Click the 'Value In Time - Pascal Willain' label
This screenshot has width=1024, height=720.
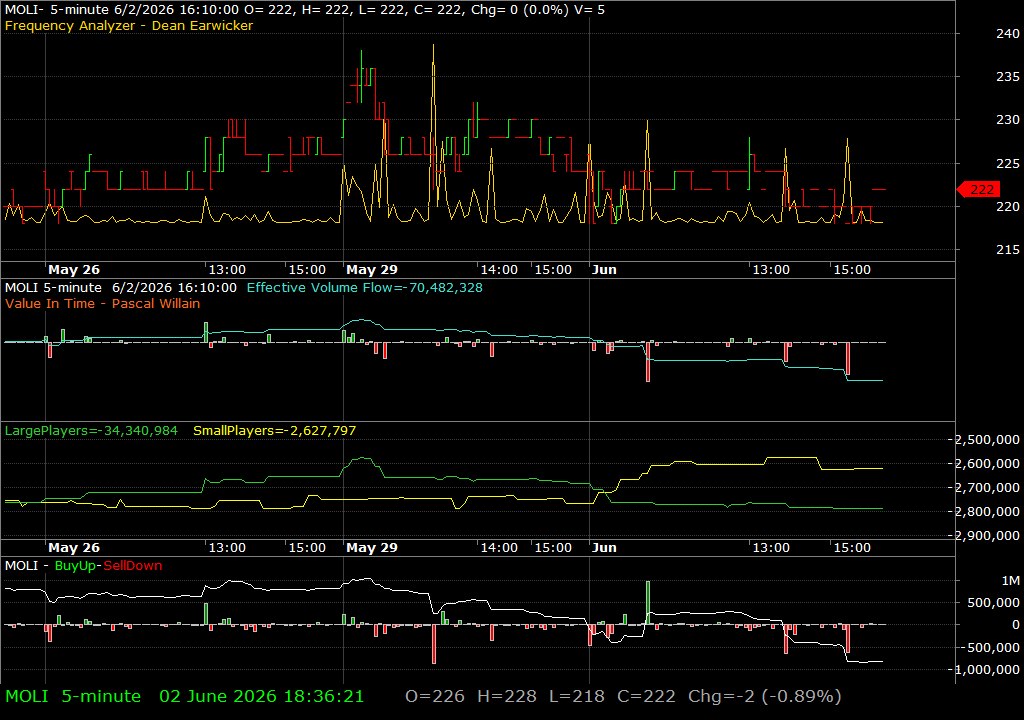point(103,303)
